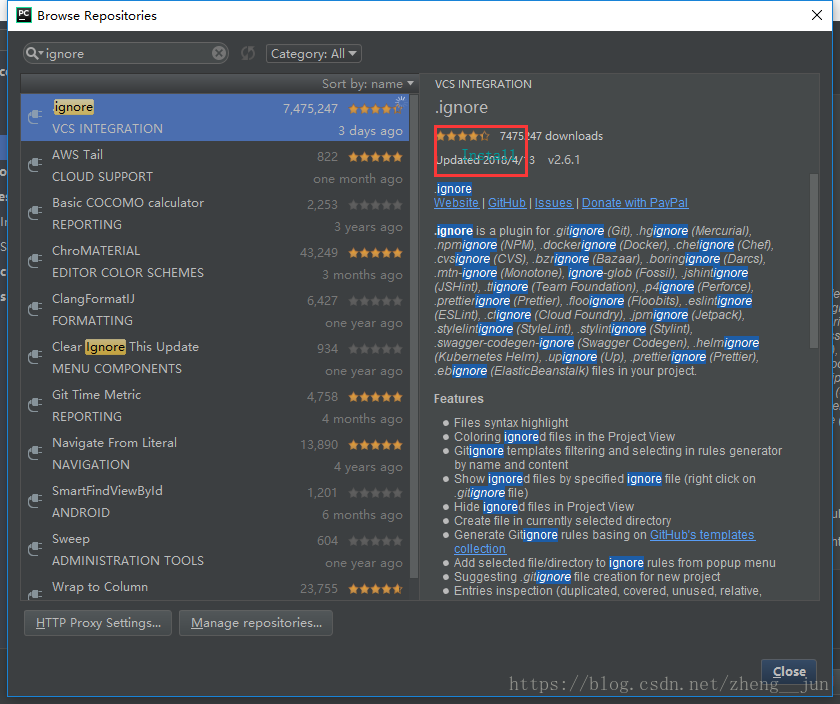
Task: Click the Clear Ignore This Update icon
Action: 35,356
